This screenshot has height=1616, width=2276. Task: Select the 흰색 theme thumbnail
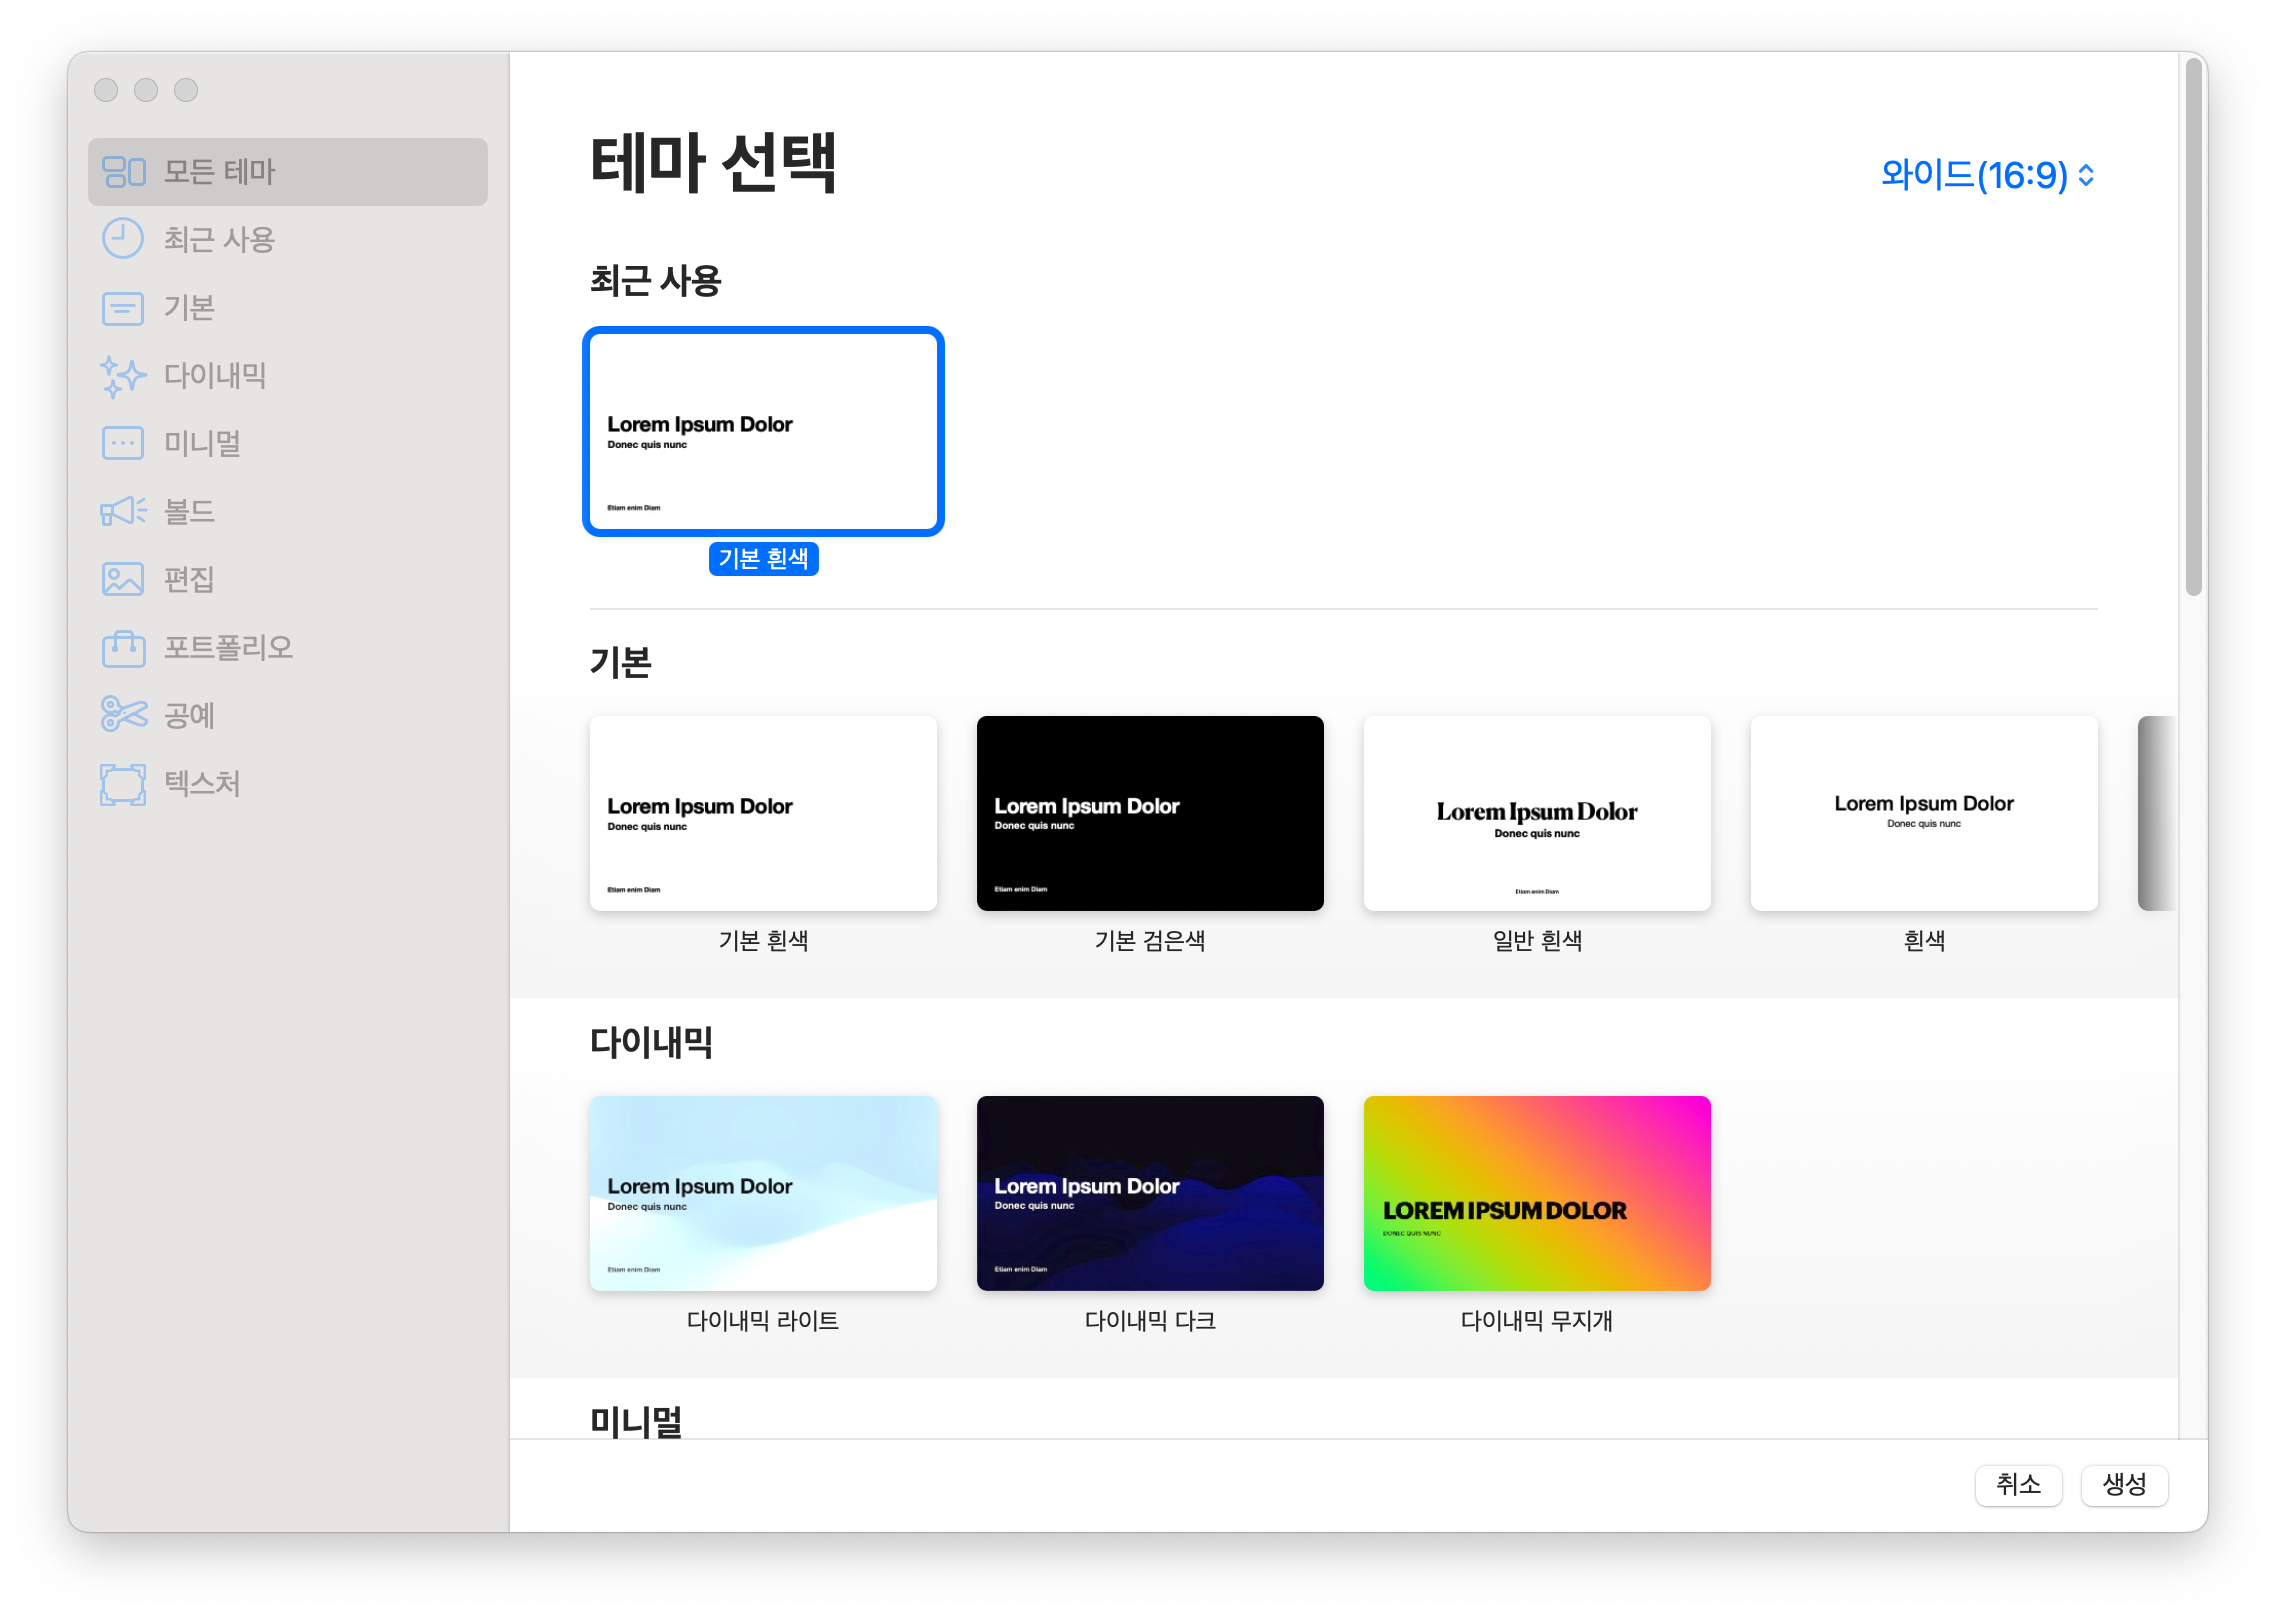(x=1923, y=813)
